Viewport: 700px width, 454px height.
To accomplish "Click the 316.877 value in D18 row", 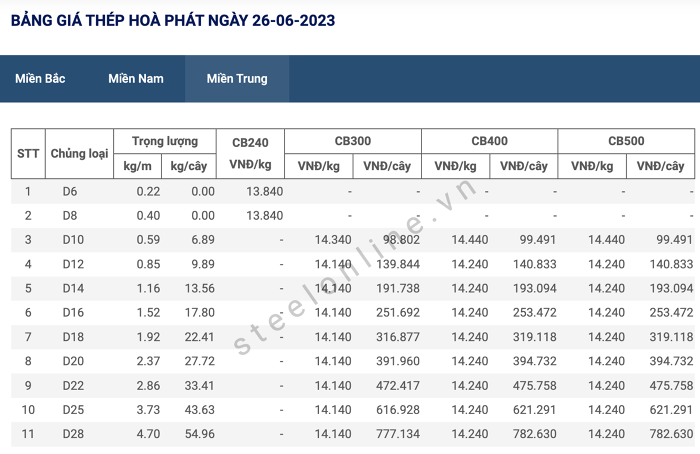I will pos(398,337).
